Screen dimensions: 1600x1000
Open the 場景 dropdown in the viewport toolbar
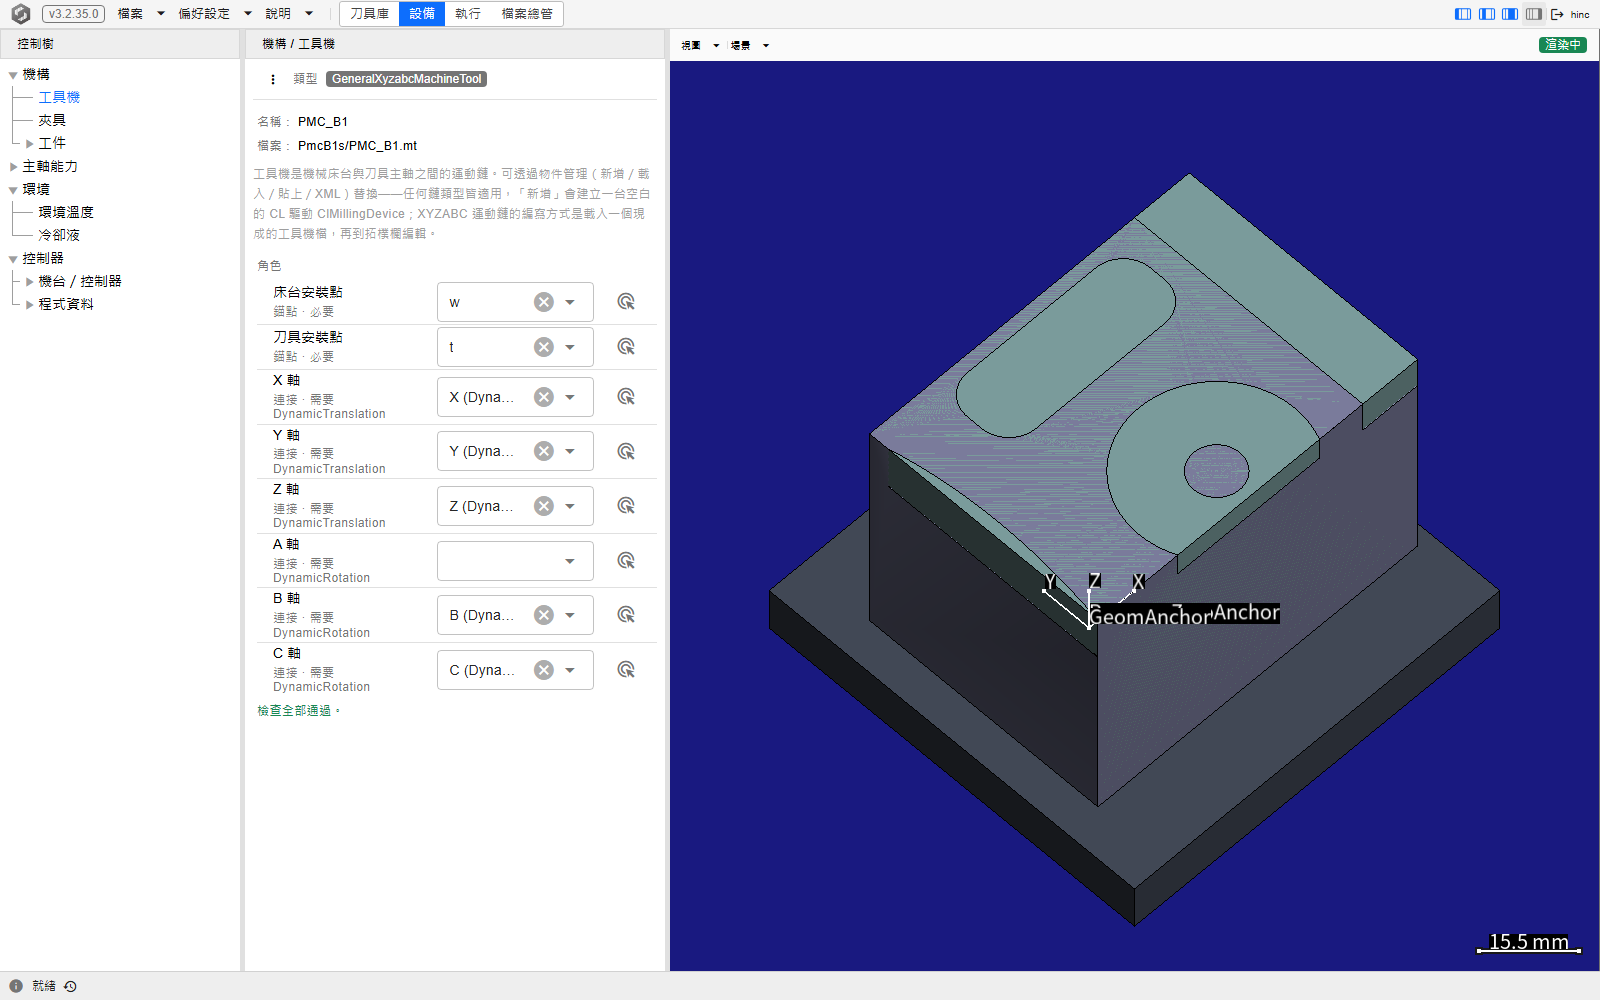tap(750, 45)
